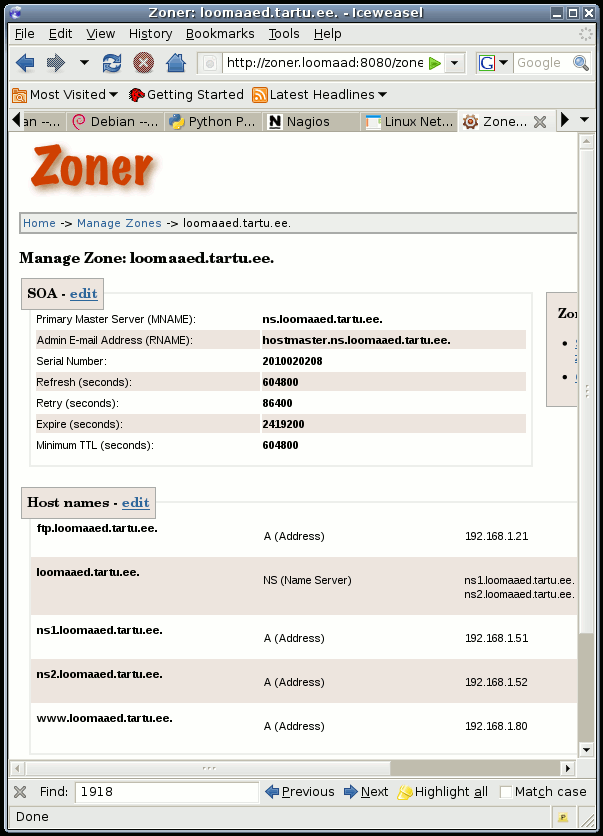Viewport: 603px width, 836px height.
Task: Select hostmaster.ns.loomaaed.tartu.ee. RNAME value
Action: tap(356, 340)
